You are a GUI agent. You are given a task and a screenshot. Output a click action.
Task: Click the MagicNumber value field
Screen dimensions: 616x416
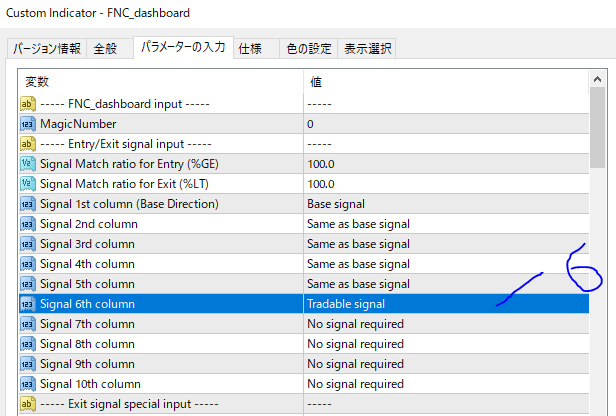coord(445,124)
